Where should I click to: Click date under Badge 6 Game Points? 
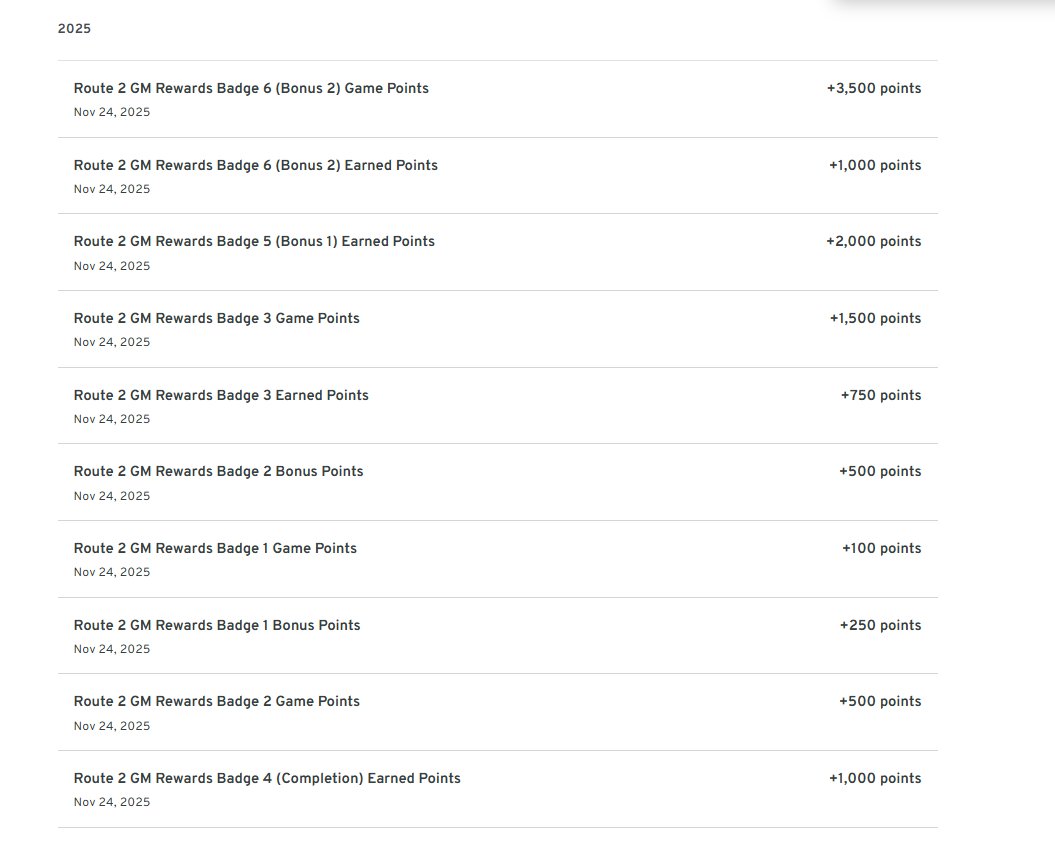112,112
